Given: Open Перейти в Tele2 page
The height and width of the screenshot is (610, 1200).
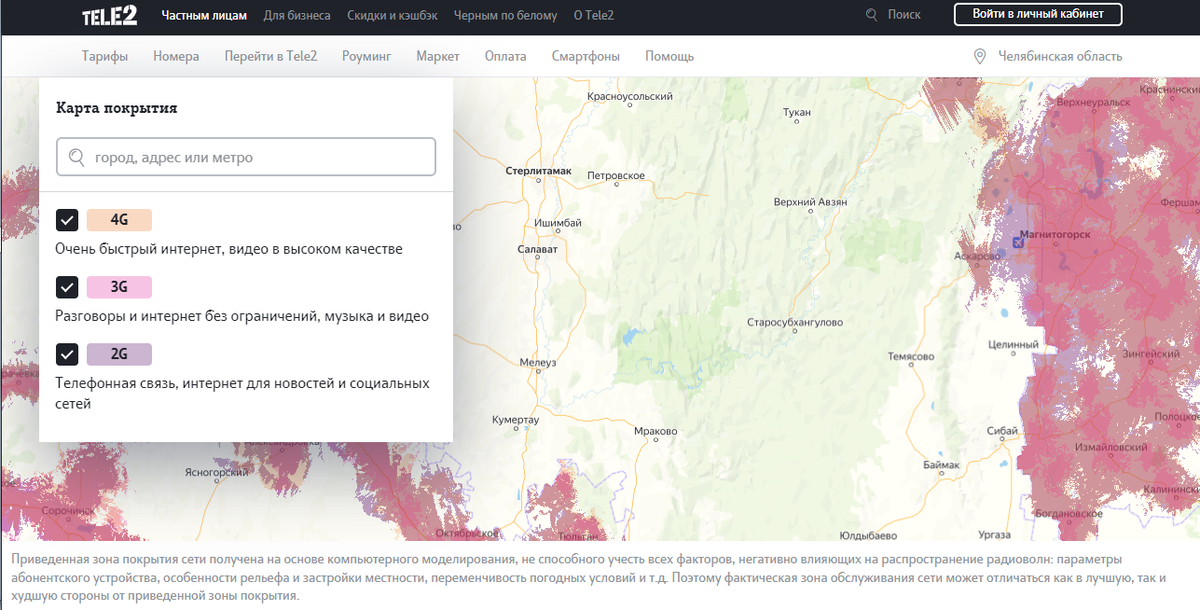Looking at the screenshot, I should pyautogui.click(x=271, y=56).
